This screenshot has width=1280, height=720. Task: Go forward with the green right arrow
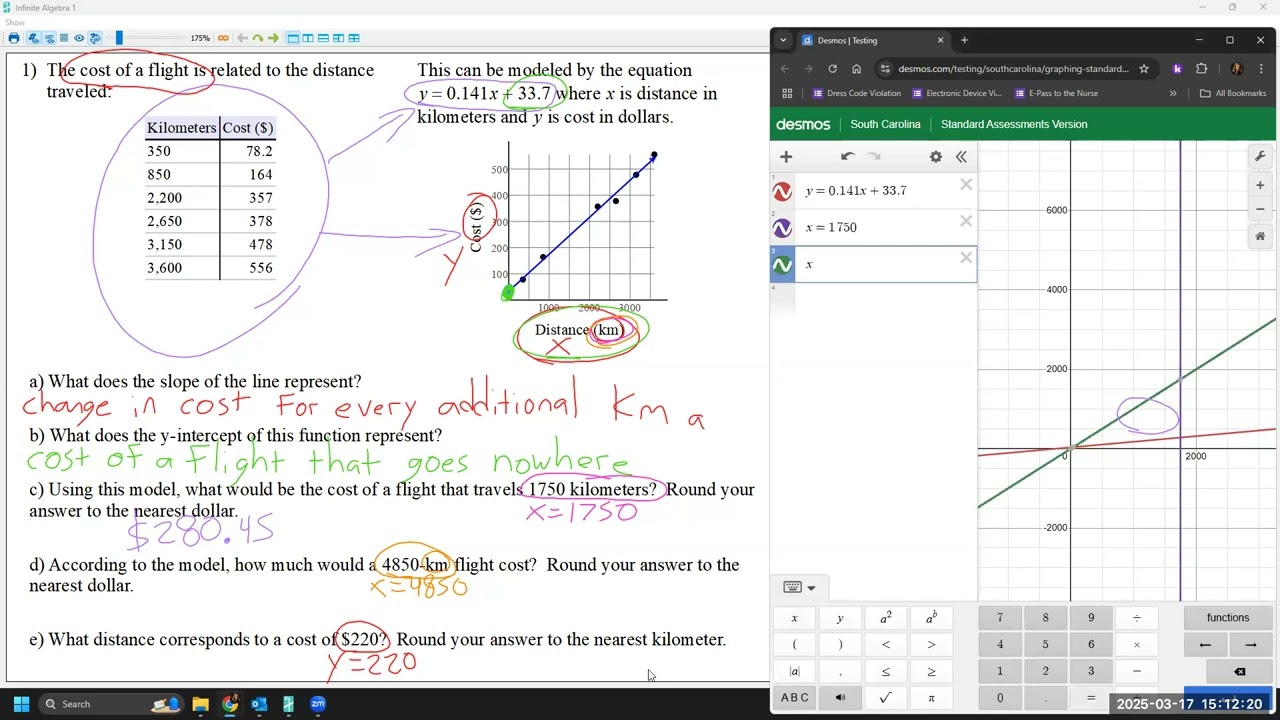273,38
